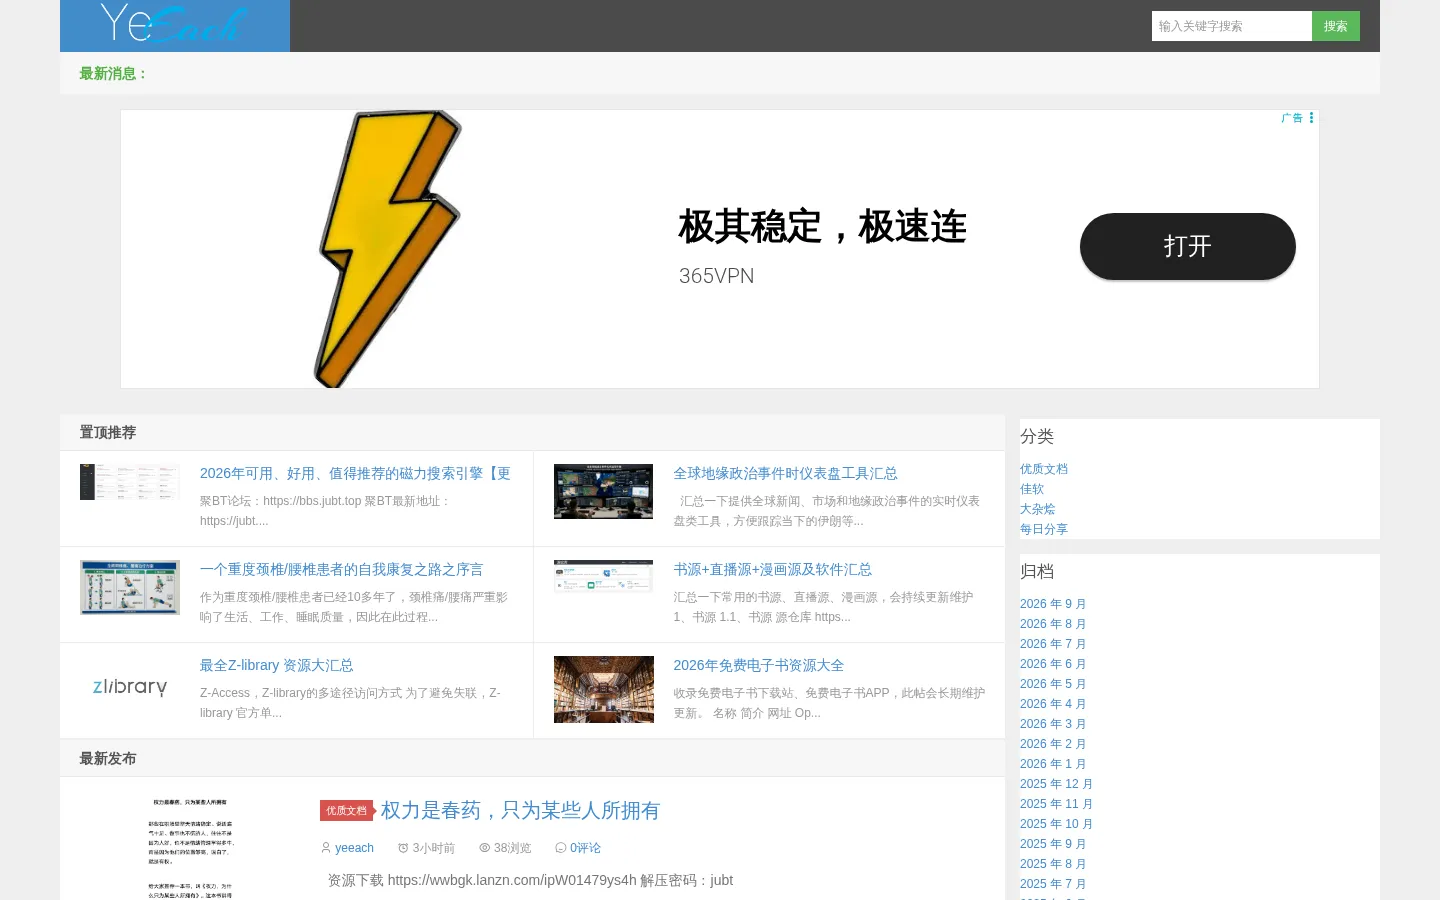Click the yeeach author link
The width and height of the screenshot is (1440, 900).
pos(354,848)
